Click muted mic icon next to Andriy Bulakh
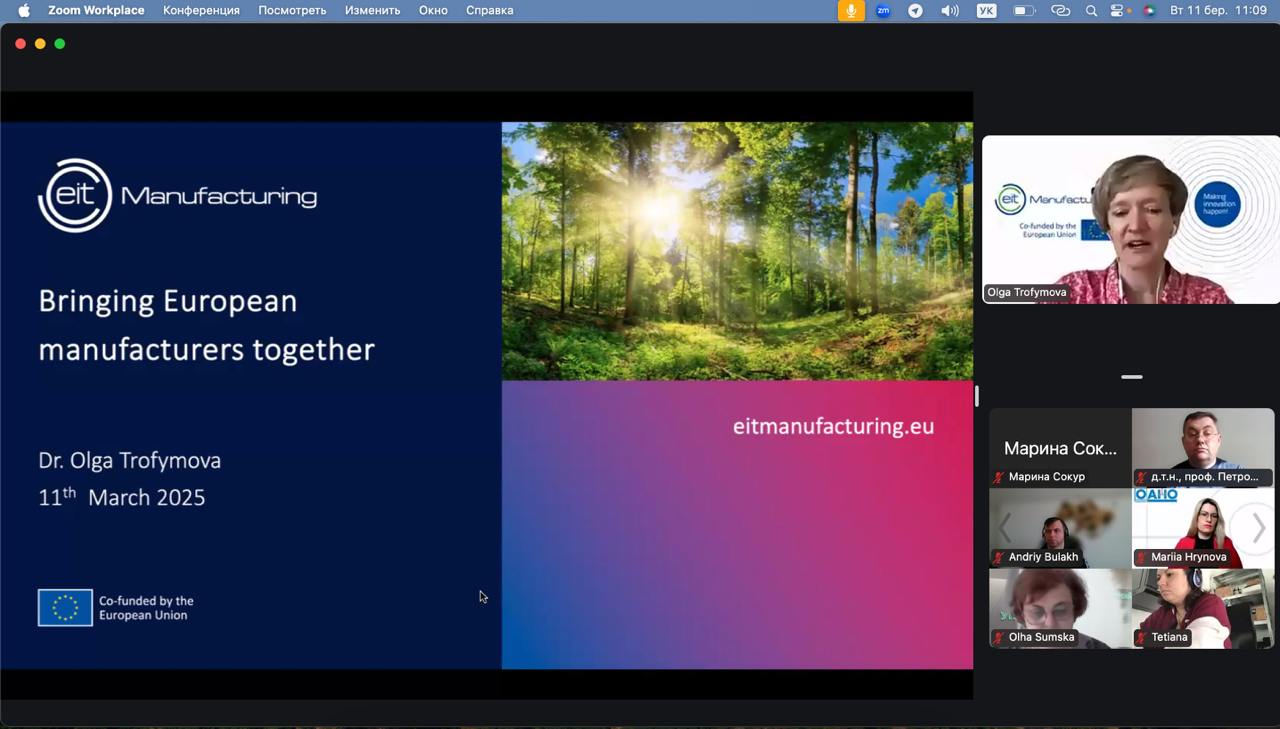 click(998, 557)
